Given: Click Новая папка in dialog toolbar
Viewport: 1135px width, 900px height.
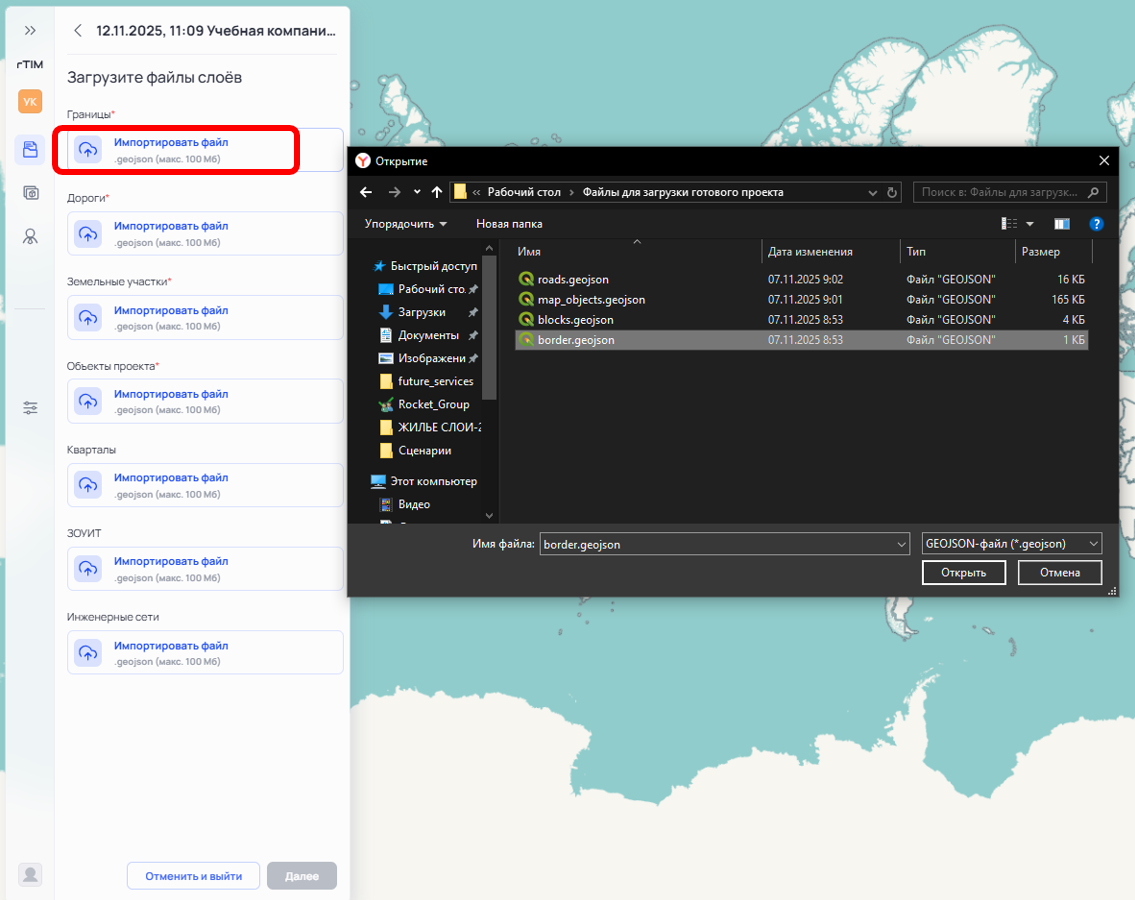Looking at the screenshot, I should pyautogui.click(x=509, y=224).
